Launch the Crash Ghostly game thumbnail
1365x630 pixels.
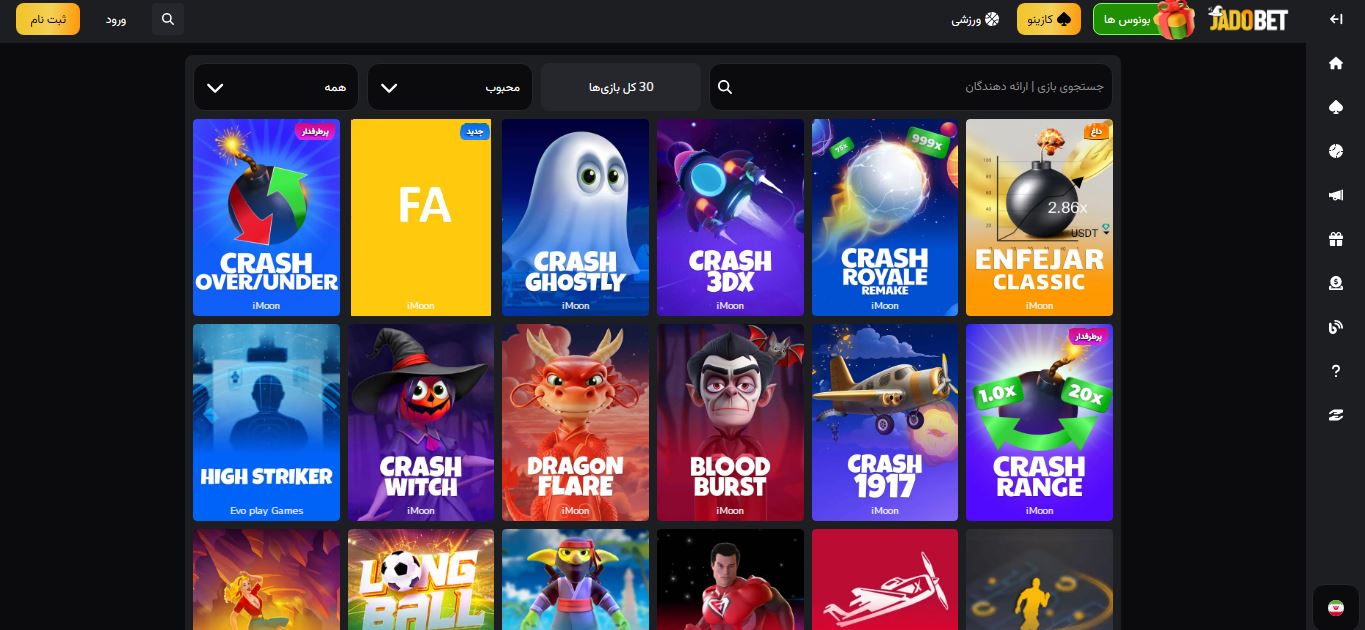pos(575,217)
